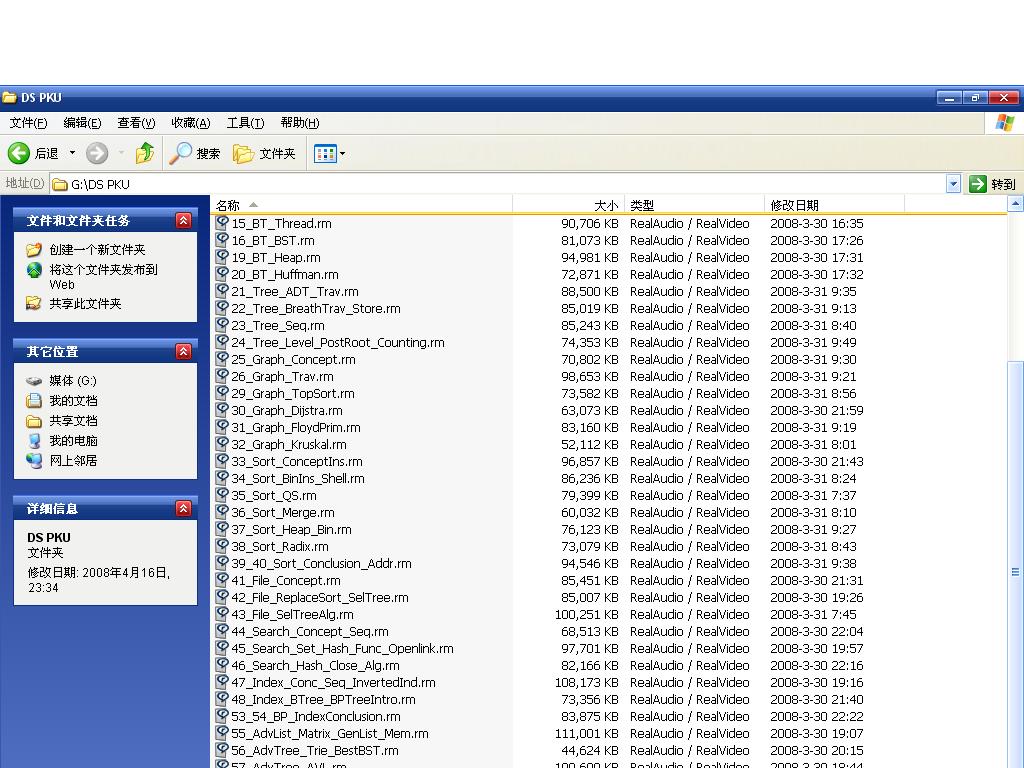Viewport: 1024px width, 768px height.
Task: Click the Go button arrow icon
Action: point(977,184)
